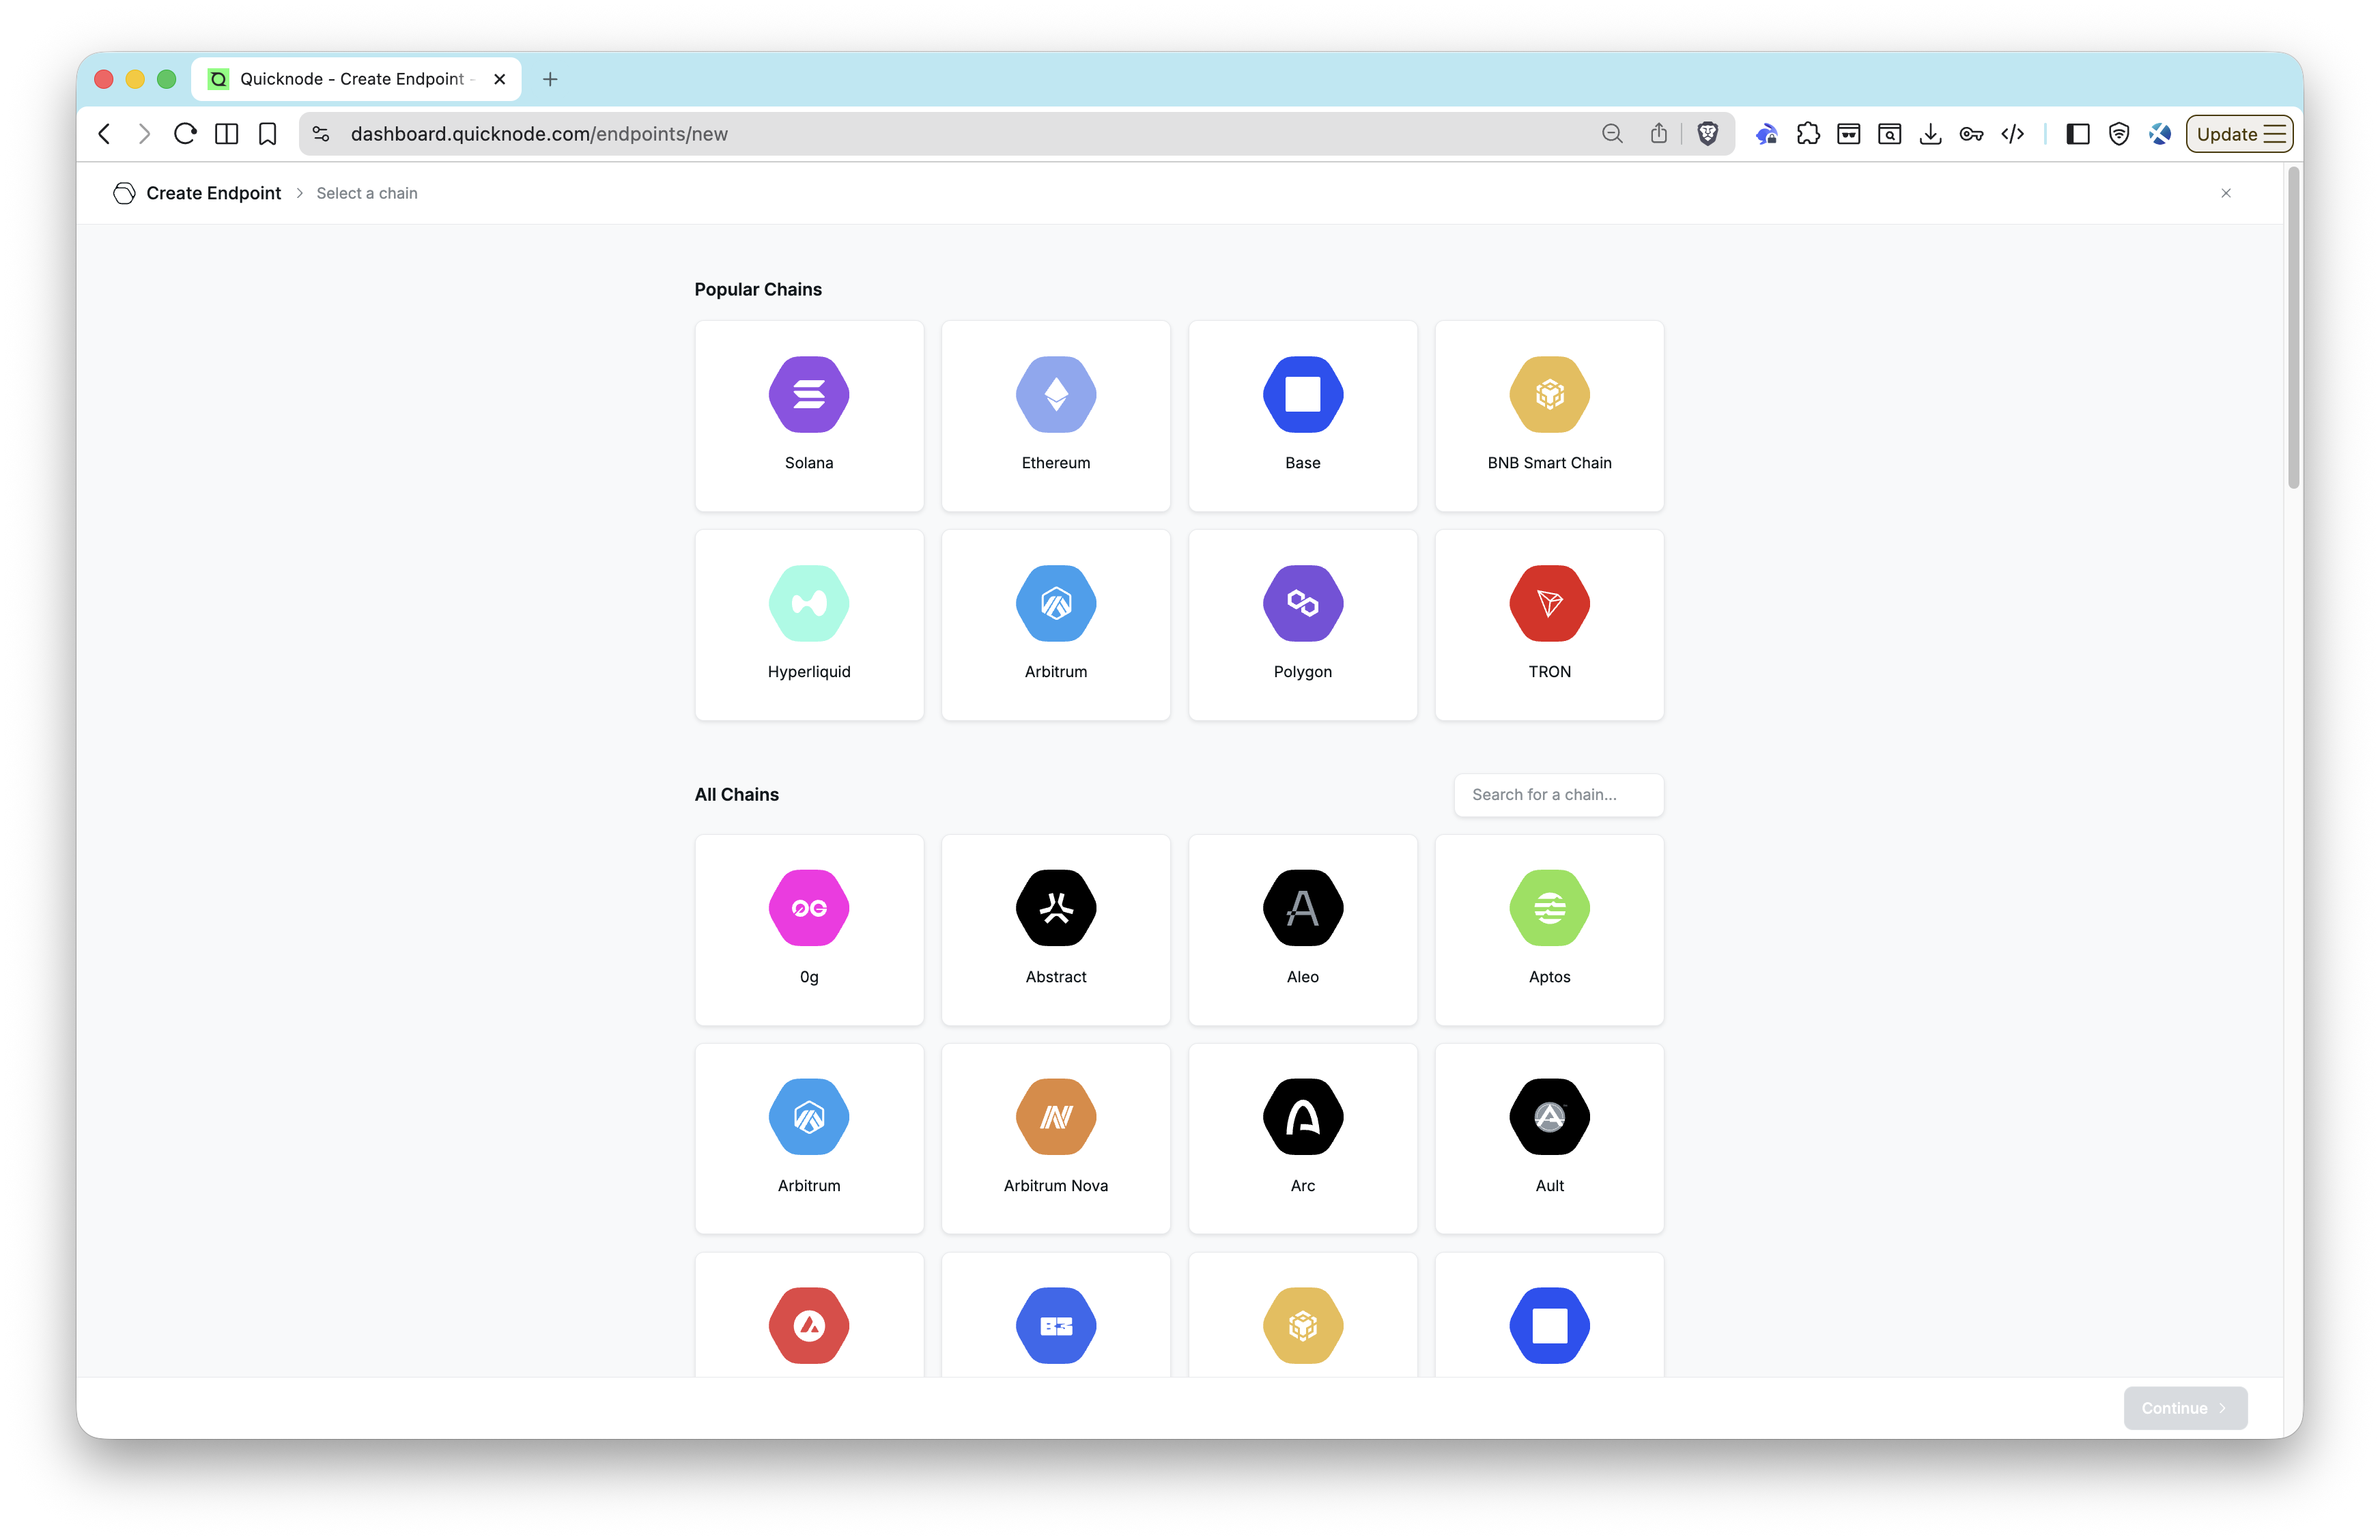Image resolution: width=2380 pixels, height=1540 pixels.
Task: Click the All Chains heading
Action: pos(736,795)
